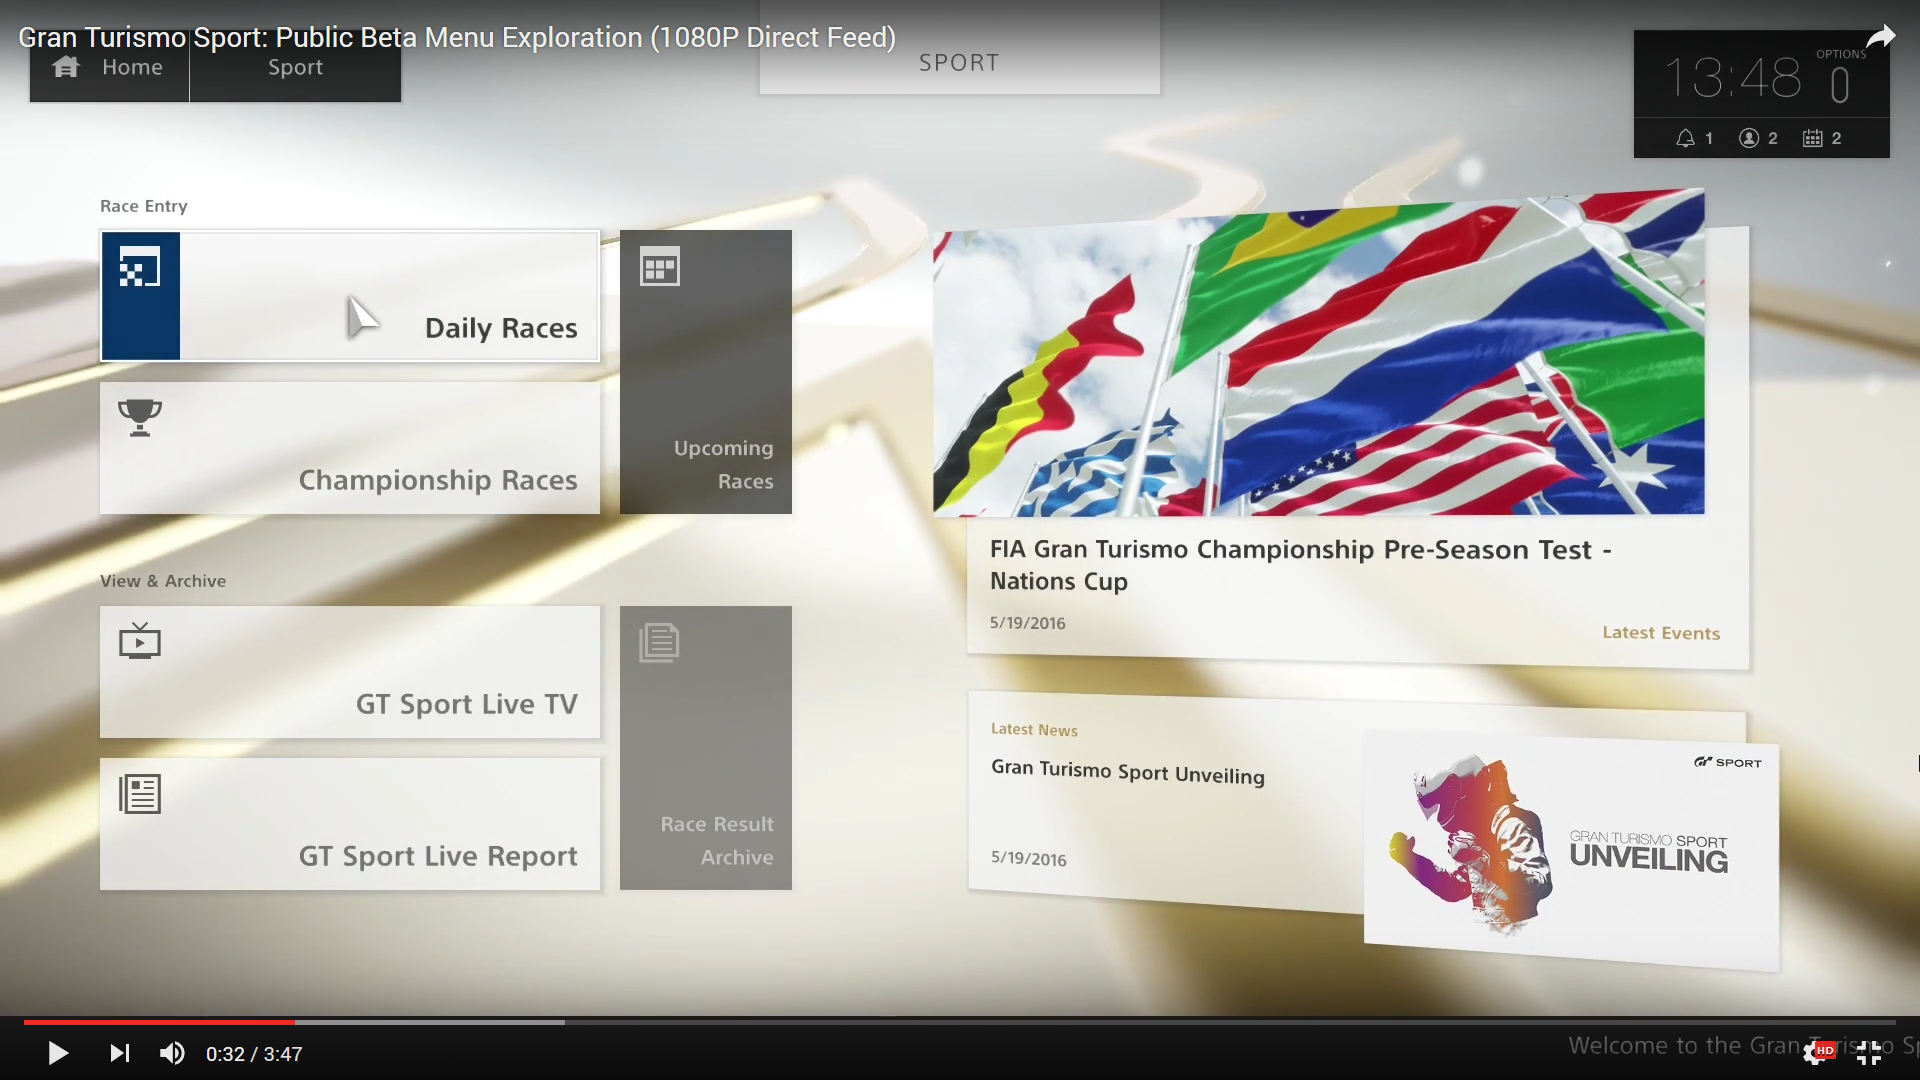This screenshot has width=1920, height=1080.
Task: Click the trophy icon on Championship Races
Action: click(140, 417)
